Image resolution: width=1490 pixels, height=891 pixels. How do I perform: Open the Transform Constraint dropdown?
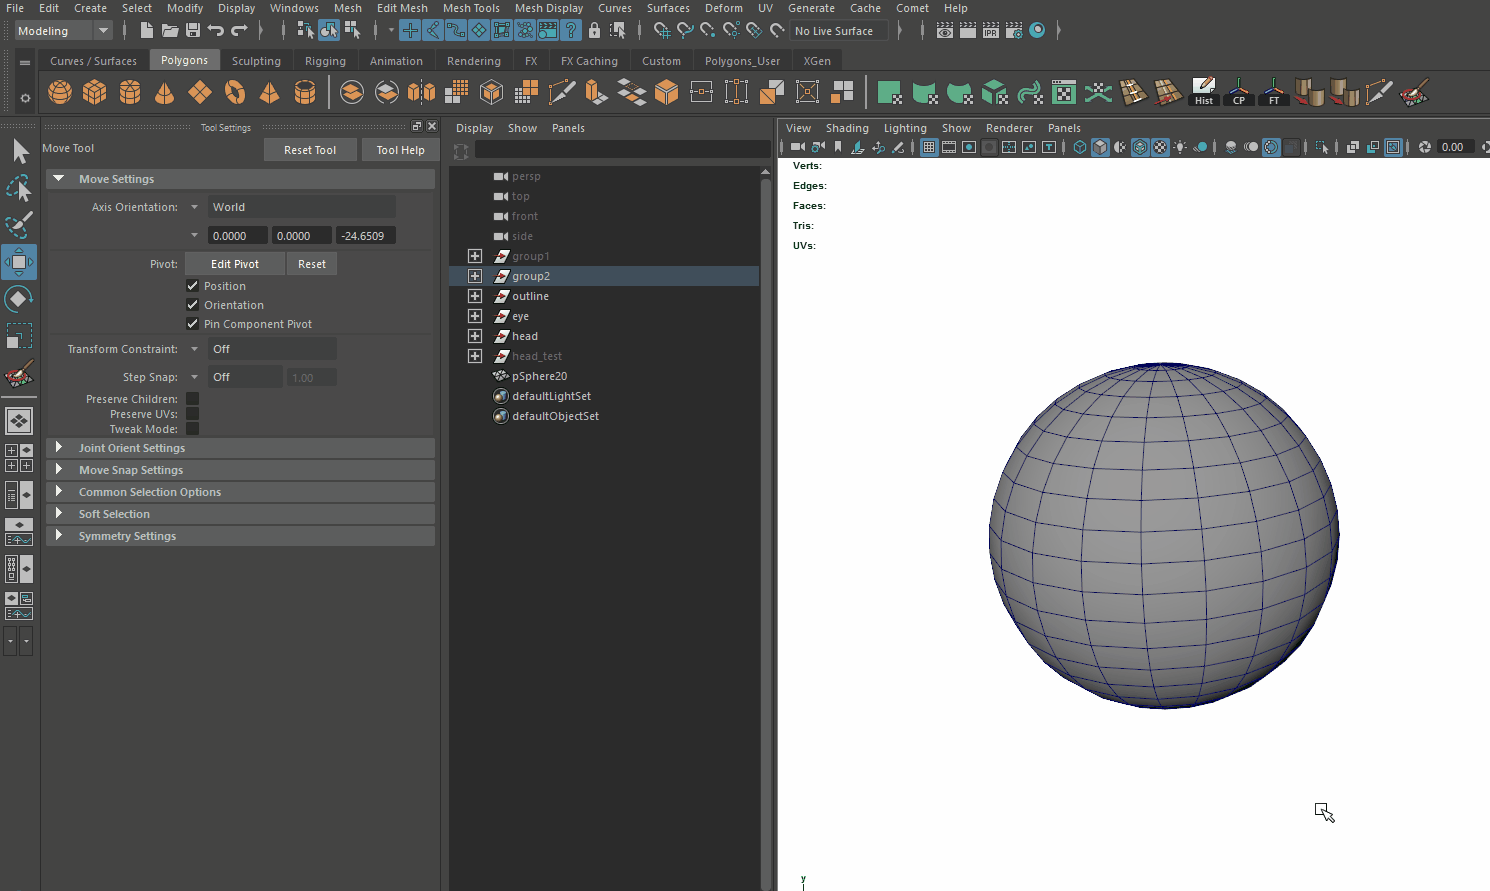tap(272, 349)
